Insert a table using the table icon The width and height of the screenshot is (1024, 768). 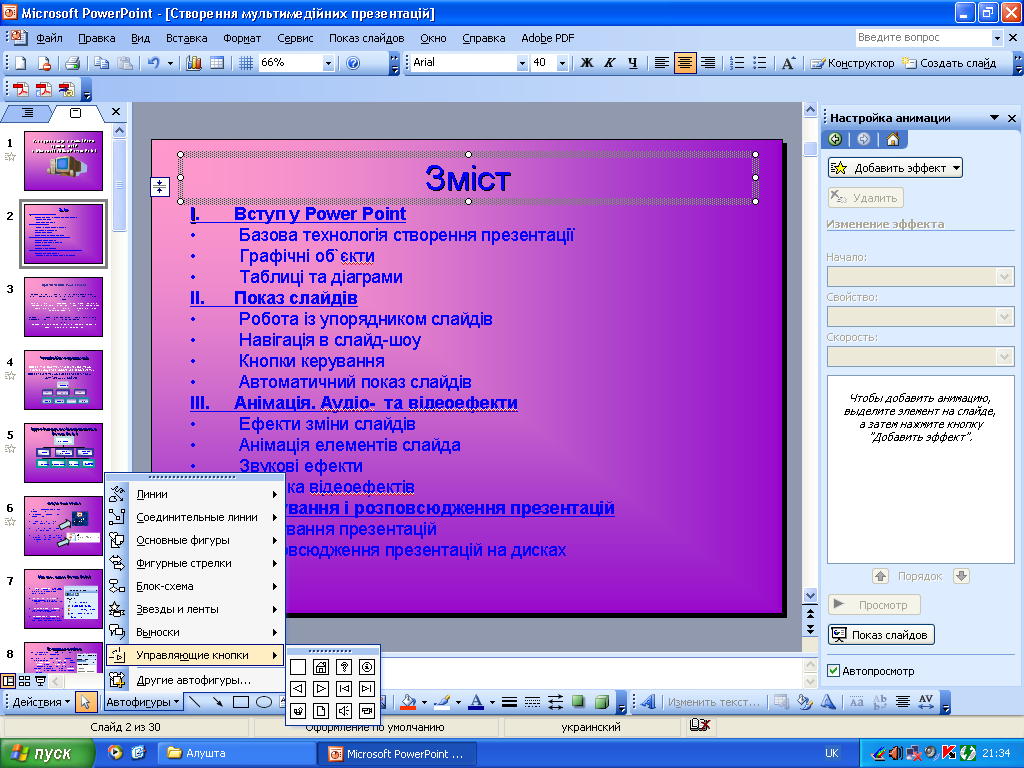coord(217,63)
